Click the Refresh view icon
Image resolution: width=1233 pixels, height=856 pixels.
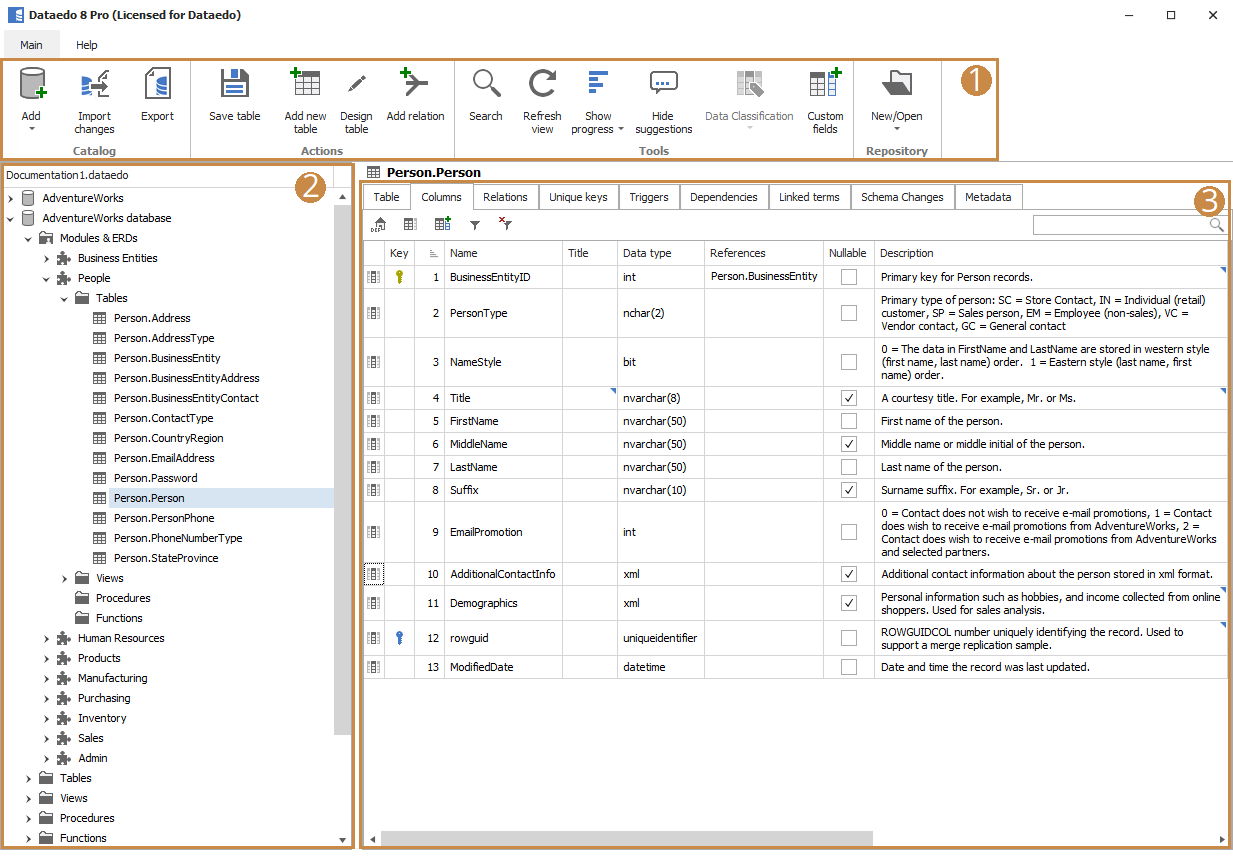(542, 84)
